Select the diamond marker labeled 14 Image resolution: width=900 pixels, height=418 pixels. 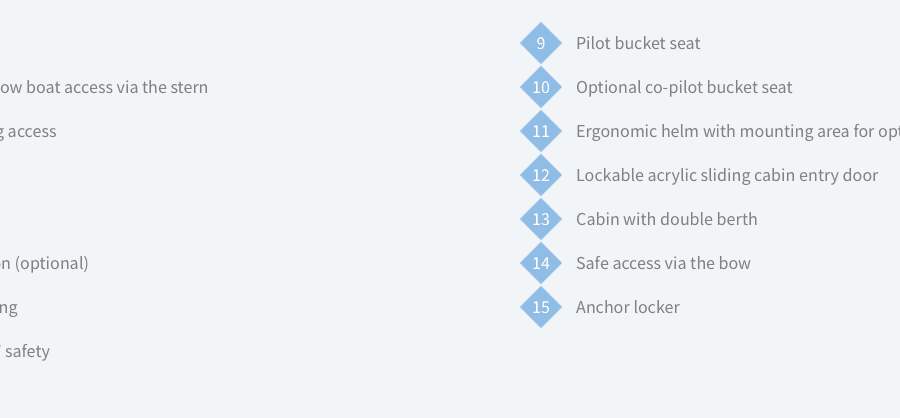[541, 263]
